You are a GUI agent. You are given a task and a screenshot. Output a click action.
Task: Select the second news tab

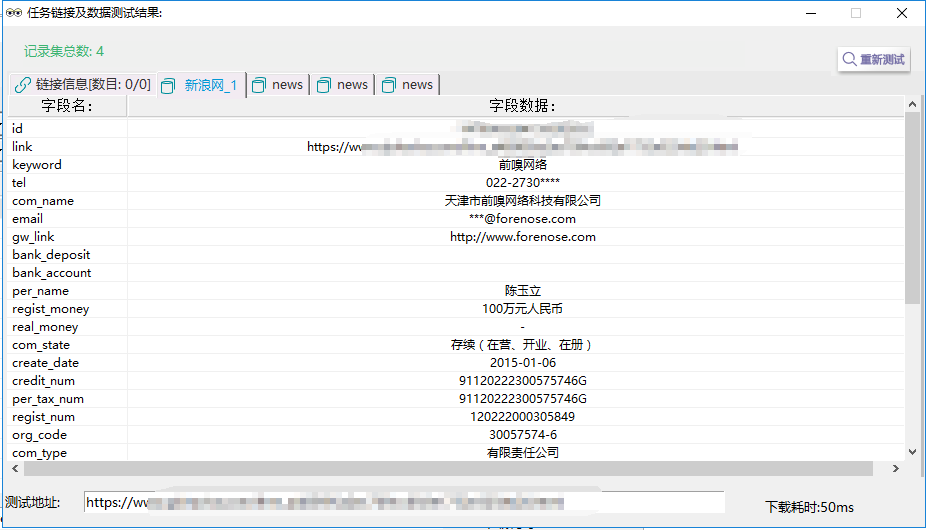pyautogui.click(x=343, y=85)
